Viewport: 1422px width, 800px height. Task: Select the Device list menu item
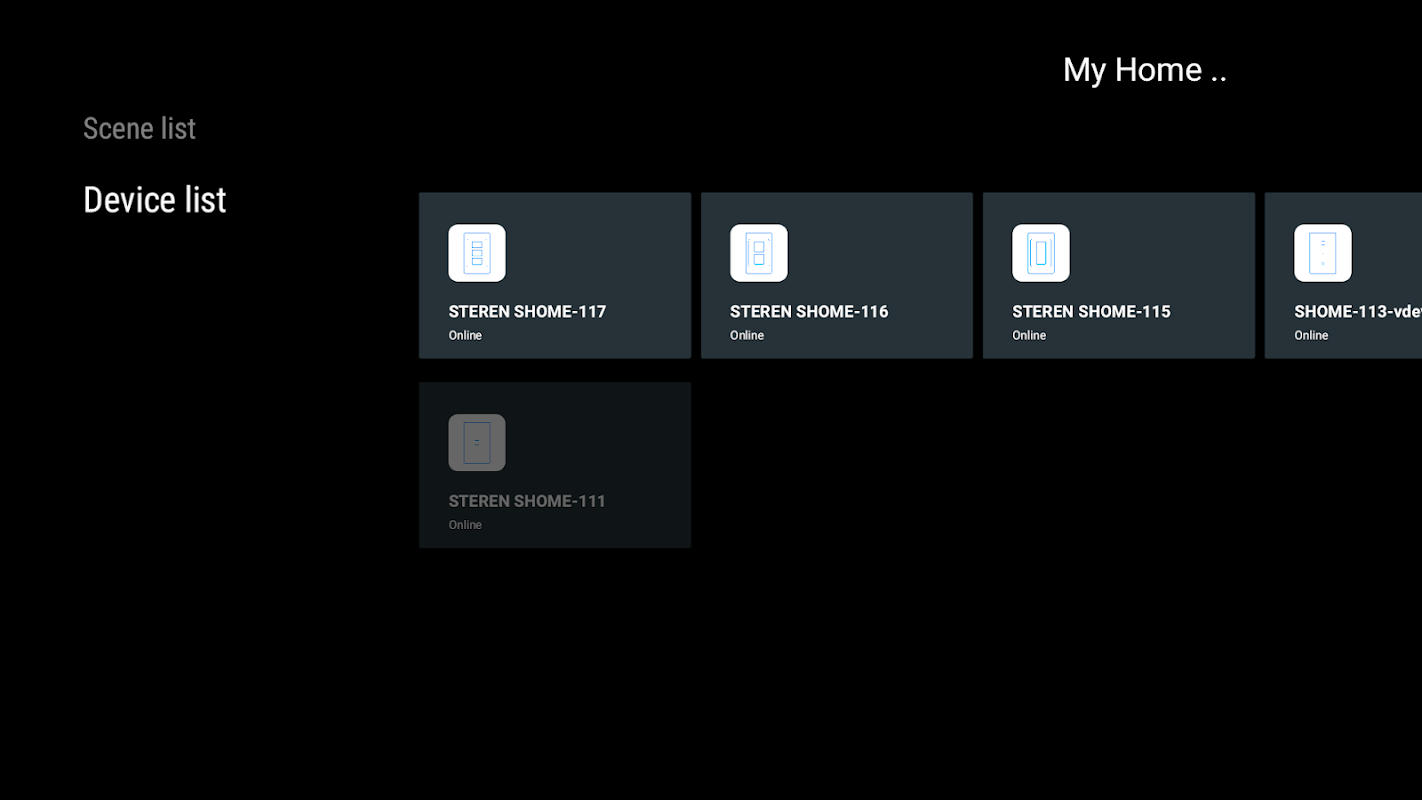coord(155,200)
